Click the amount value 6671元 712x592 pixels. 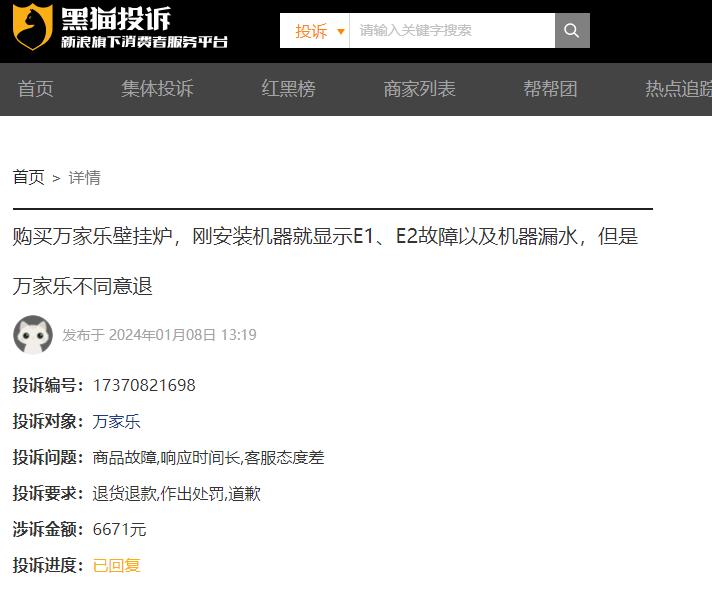119,529
